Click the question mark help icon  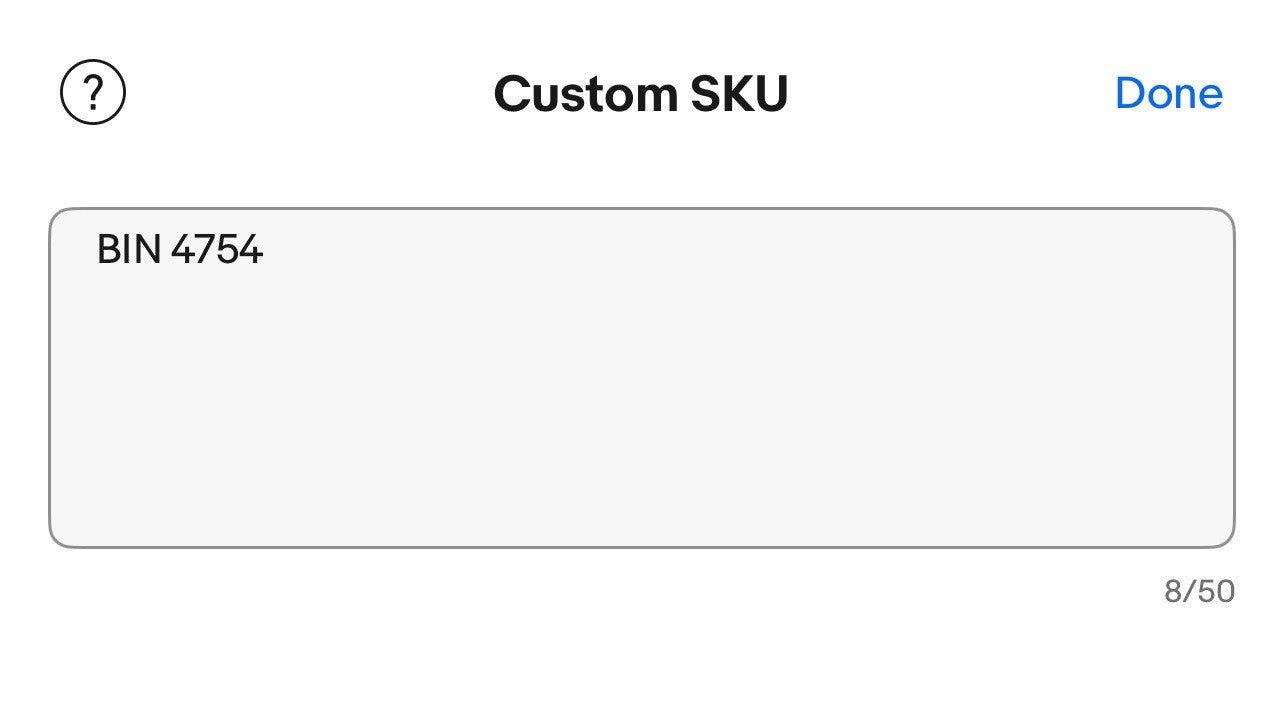[x=93, y=93]
